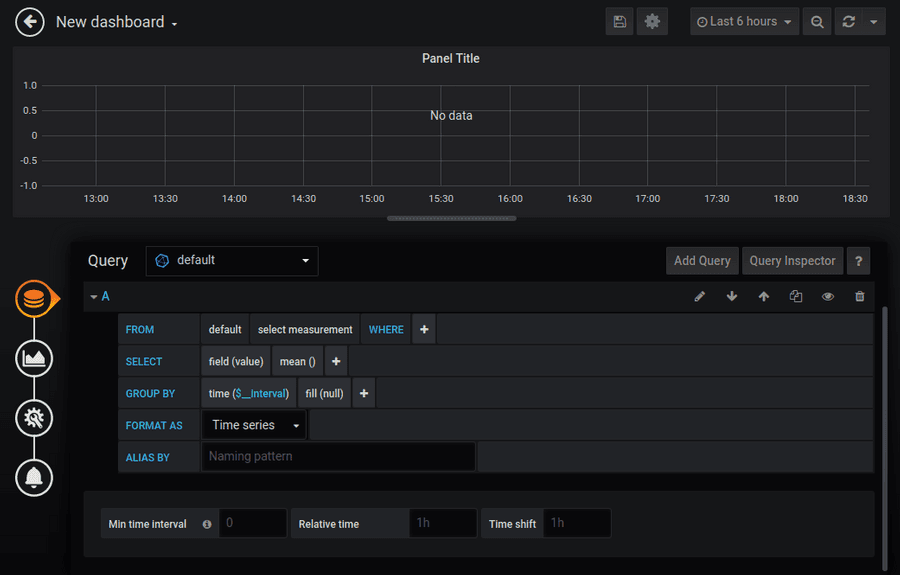Open the Time series format dropdown
The height and width of the screenshot is (575, 900).
(x=254, y=425)
